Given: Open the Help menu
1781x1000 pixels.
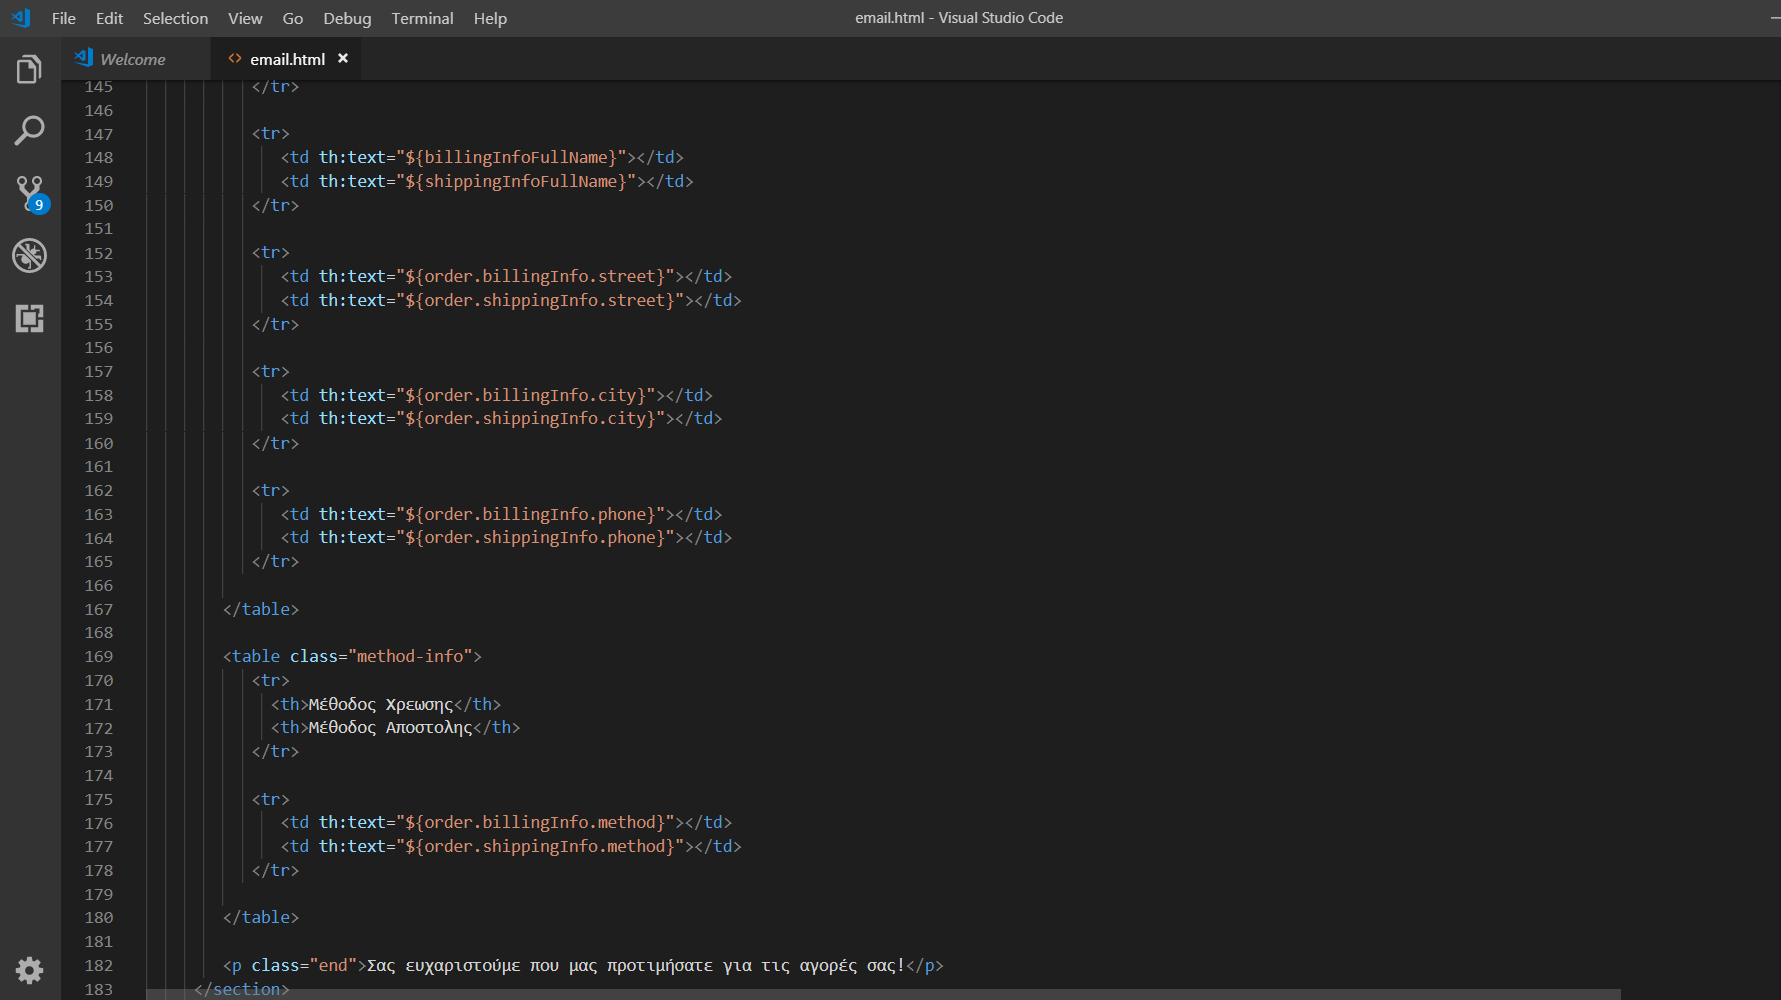Looking at the screenshot, I should coord(490,18).
